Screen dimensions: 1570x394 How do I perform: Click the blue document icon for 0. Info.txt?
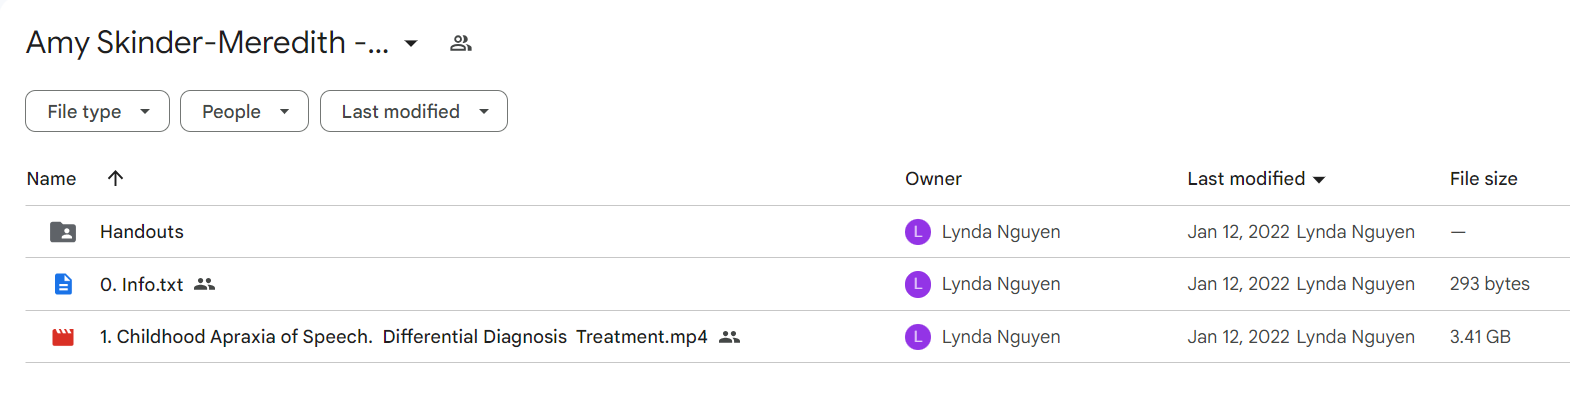[63, 284]
